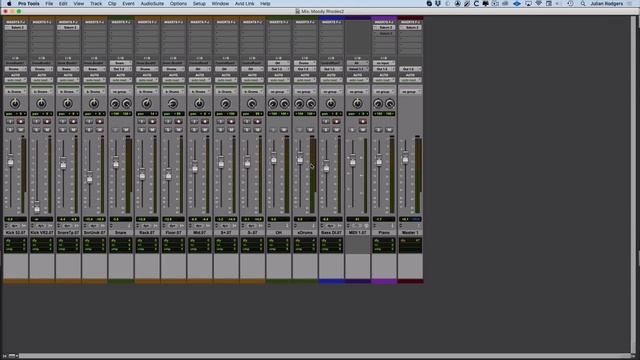
Task: Mute the MIDI 1.07 track
Action: coord(363,130)
